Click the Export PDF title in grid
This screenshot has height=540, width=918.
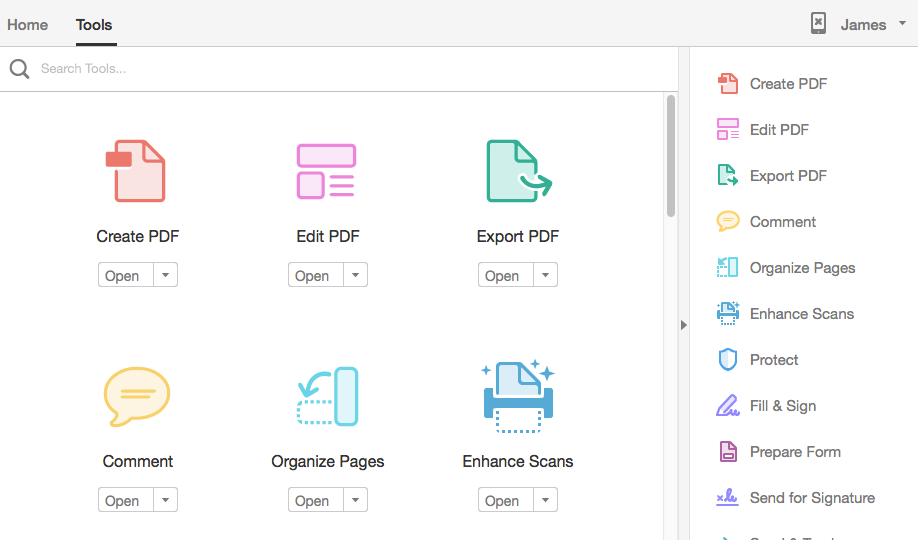518,236
